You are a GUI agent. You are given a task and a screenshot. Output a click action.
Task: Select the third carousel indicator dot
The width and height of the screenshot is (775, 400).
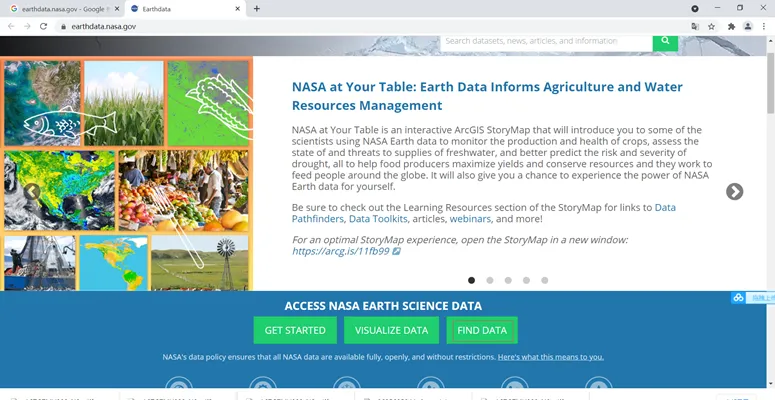click(508, 280)
